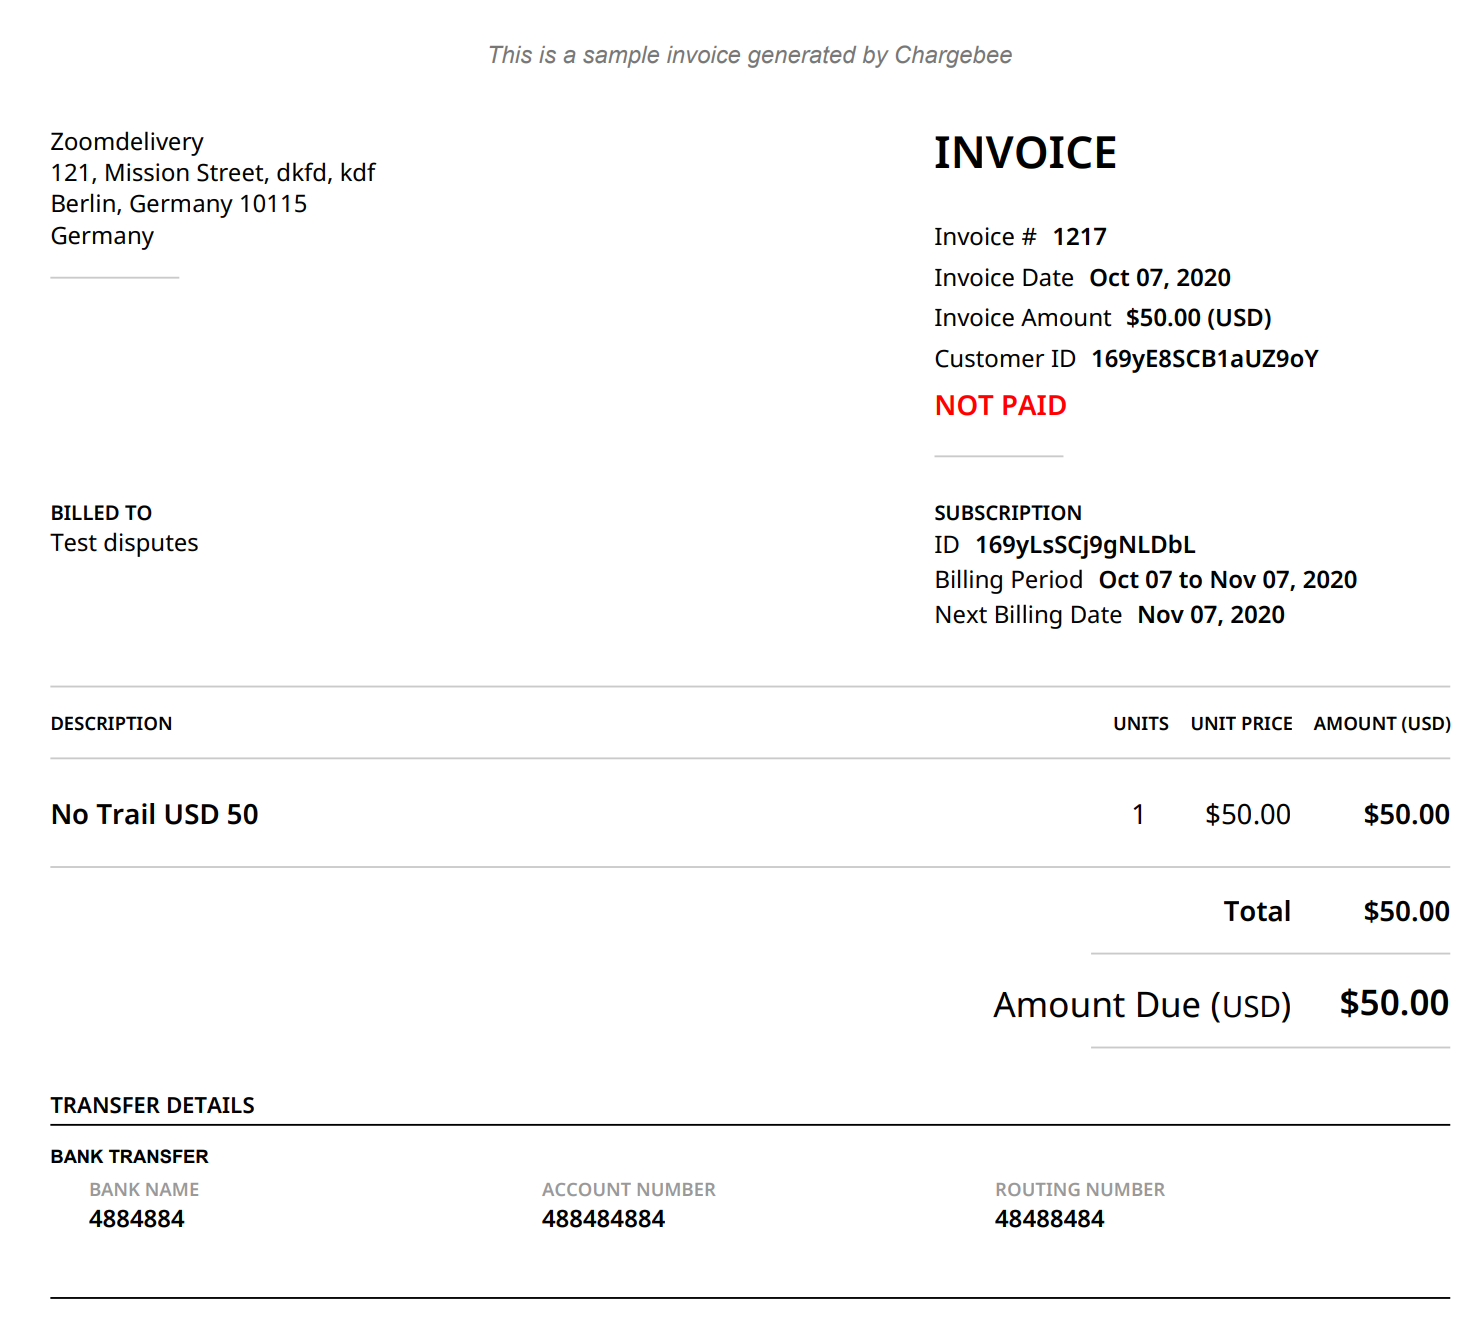Click the Amount Due (USD) $50.00 value
This screenshot has height=1330, width=1482.
(1394, 1004)
